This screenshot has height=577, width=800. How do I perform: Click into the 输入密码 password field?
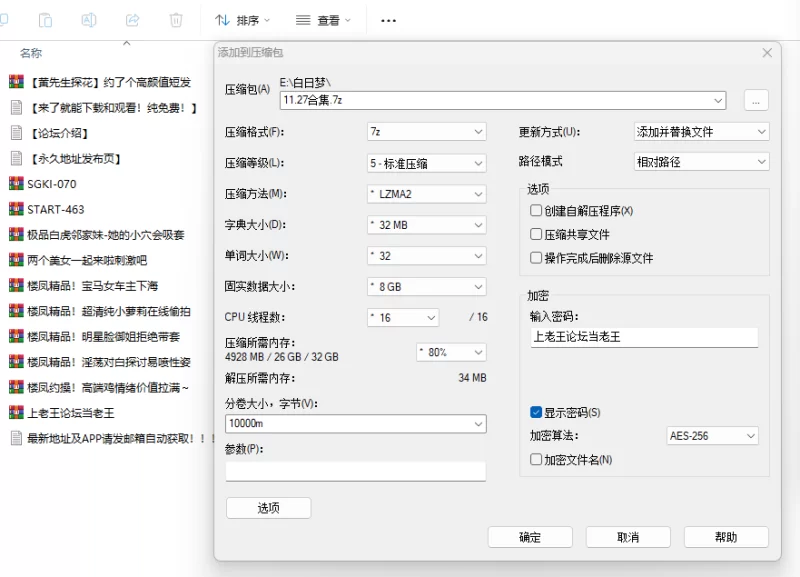tap(643, 337)
